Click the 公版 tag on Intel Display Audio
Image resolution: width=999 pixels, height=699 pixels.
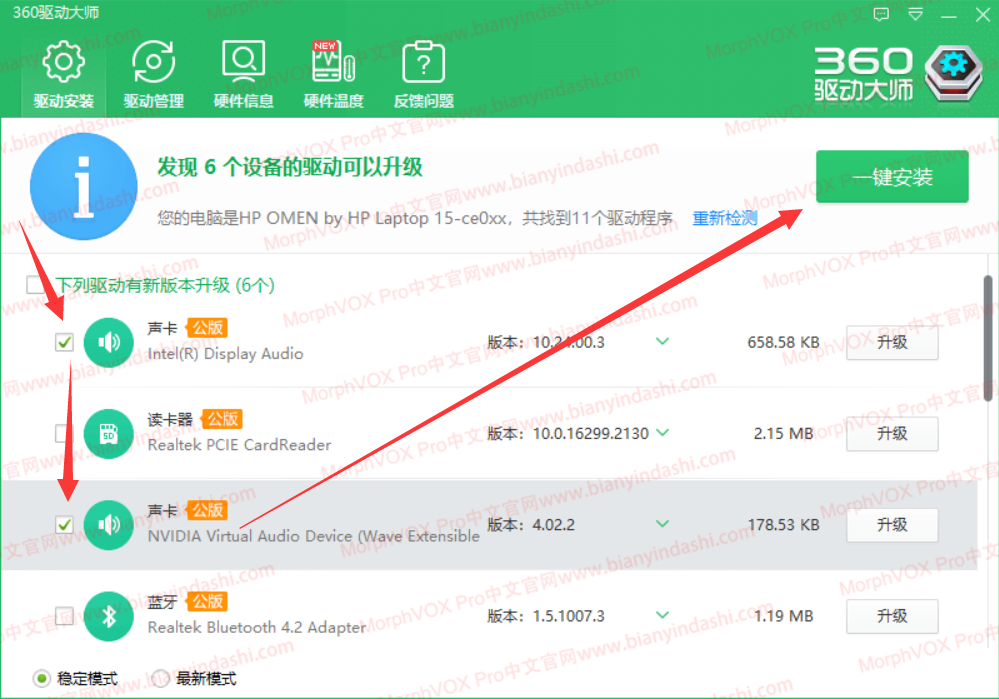coord(207,328)
